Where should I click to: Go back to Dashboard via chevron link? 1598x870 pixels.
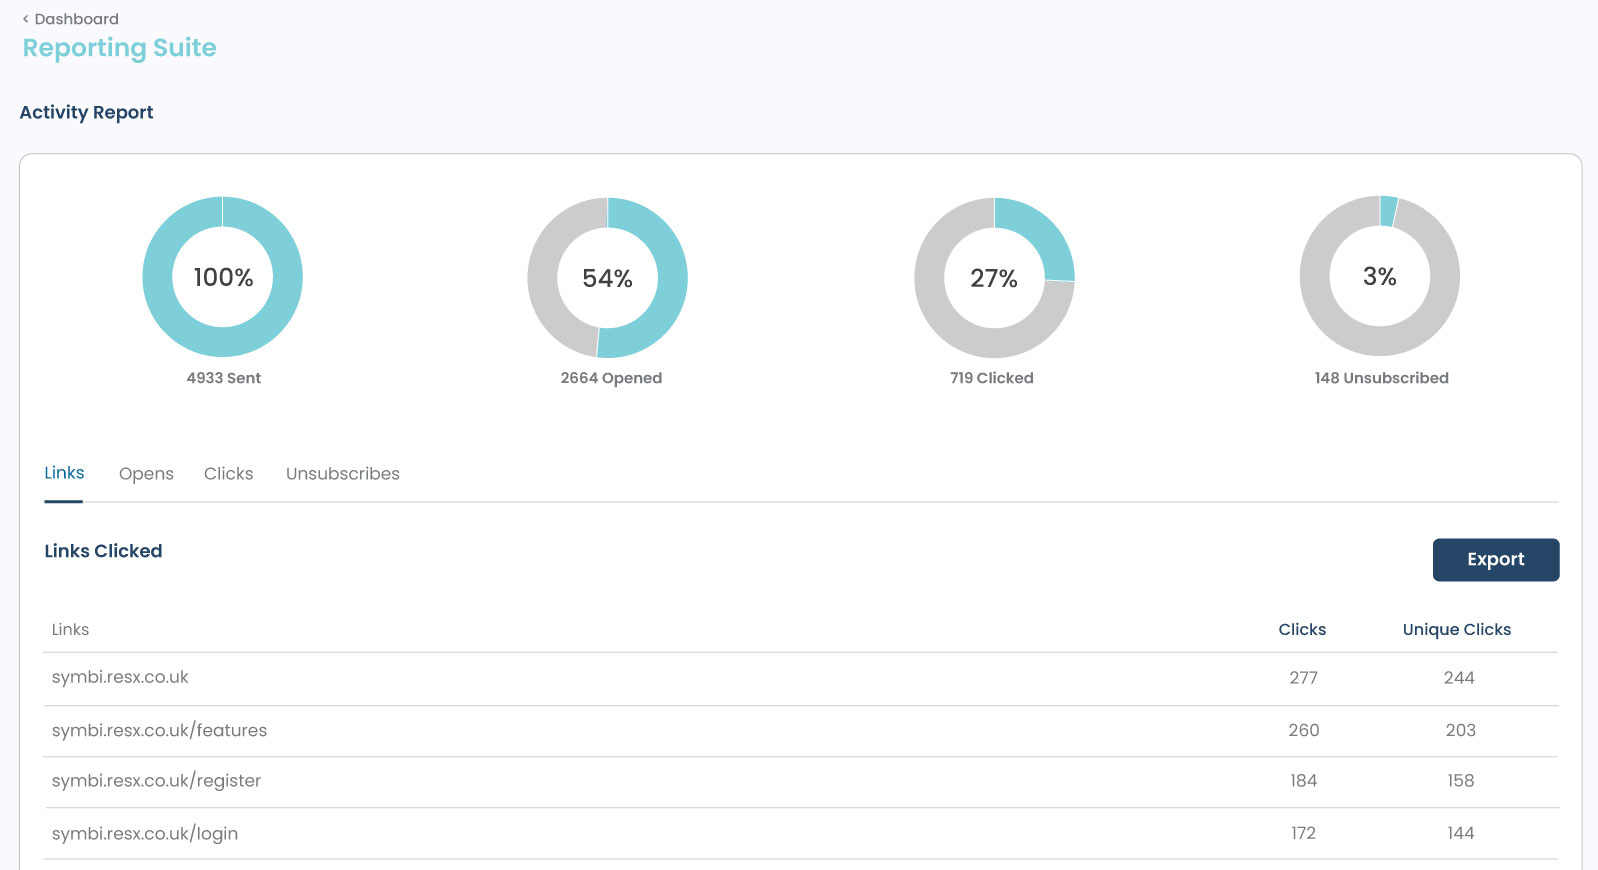pyautogui.click(x=70, y=19)
